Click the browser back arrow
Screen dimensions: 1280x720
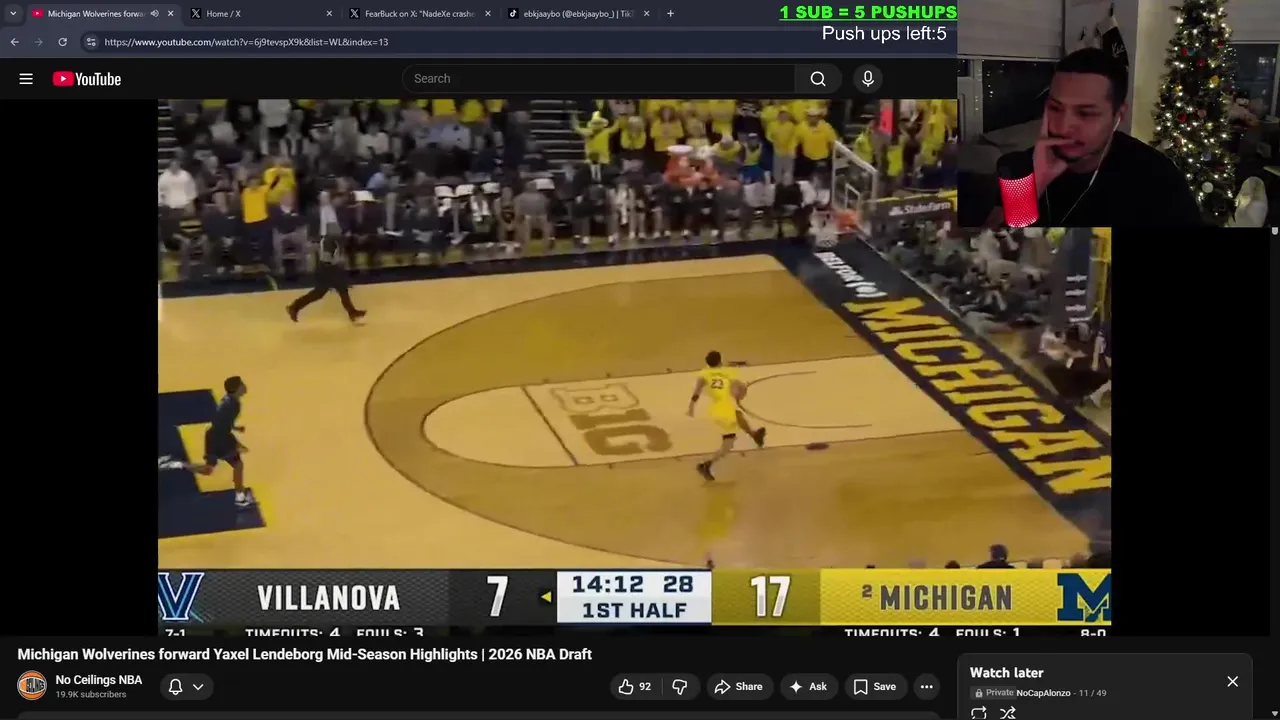pyautogui.click(x=14, y=42)
